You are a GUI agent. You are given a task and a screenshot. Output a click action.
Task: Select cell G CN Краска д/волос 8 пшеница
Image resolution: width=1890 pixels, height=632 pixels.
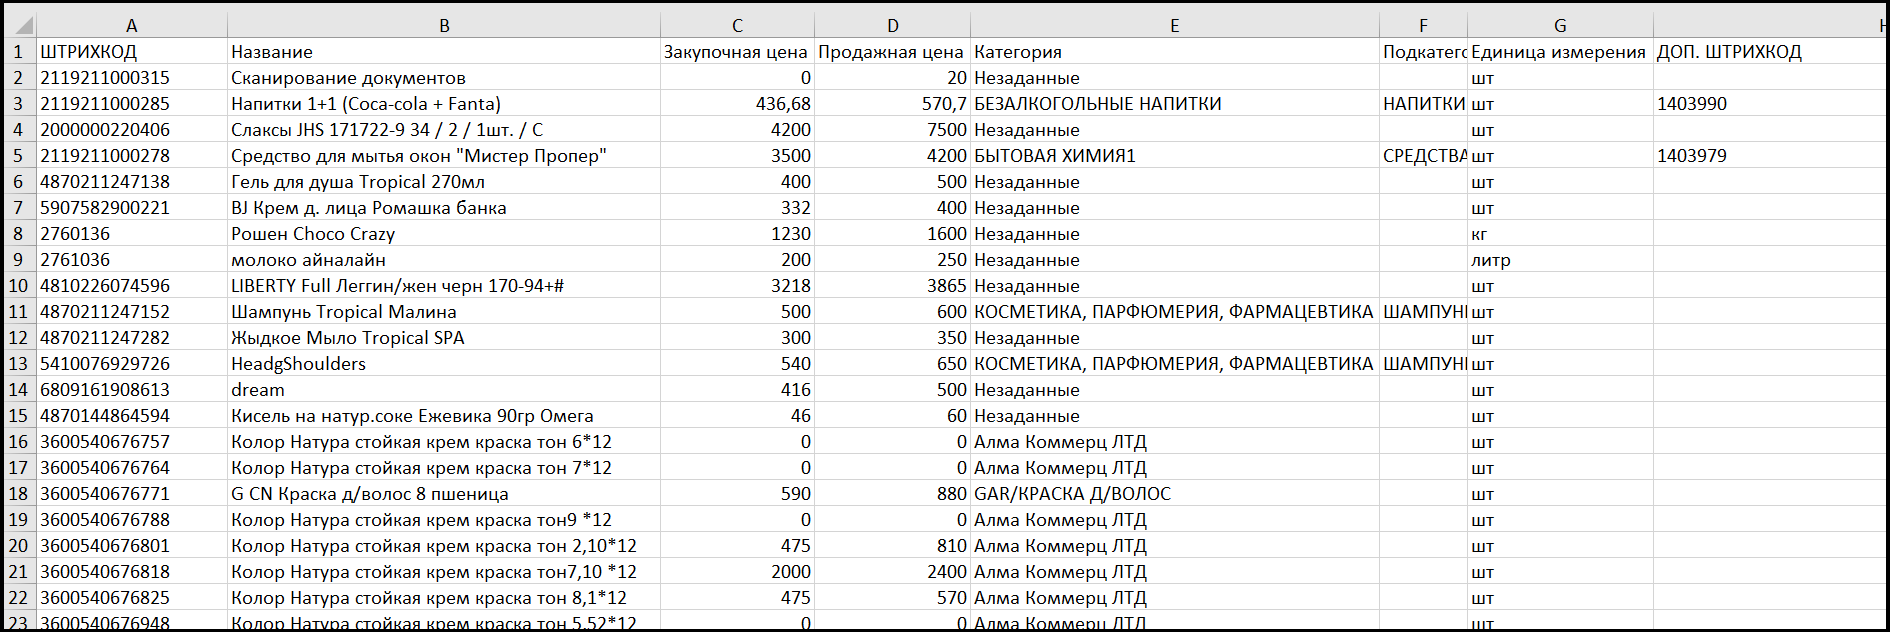coord(444,493)
